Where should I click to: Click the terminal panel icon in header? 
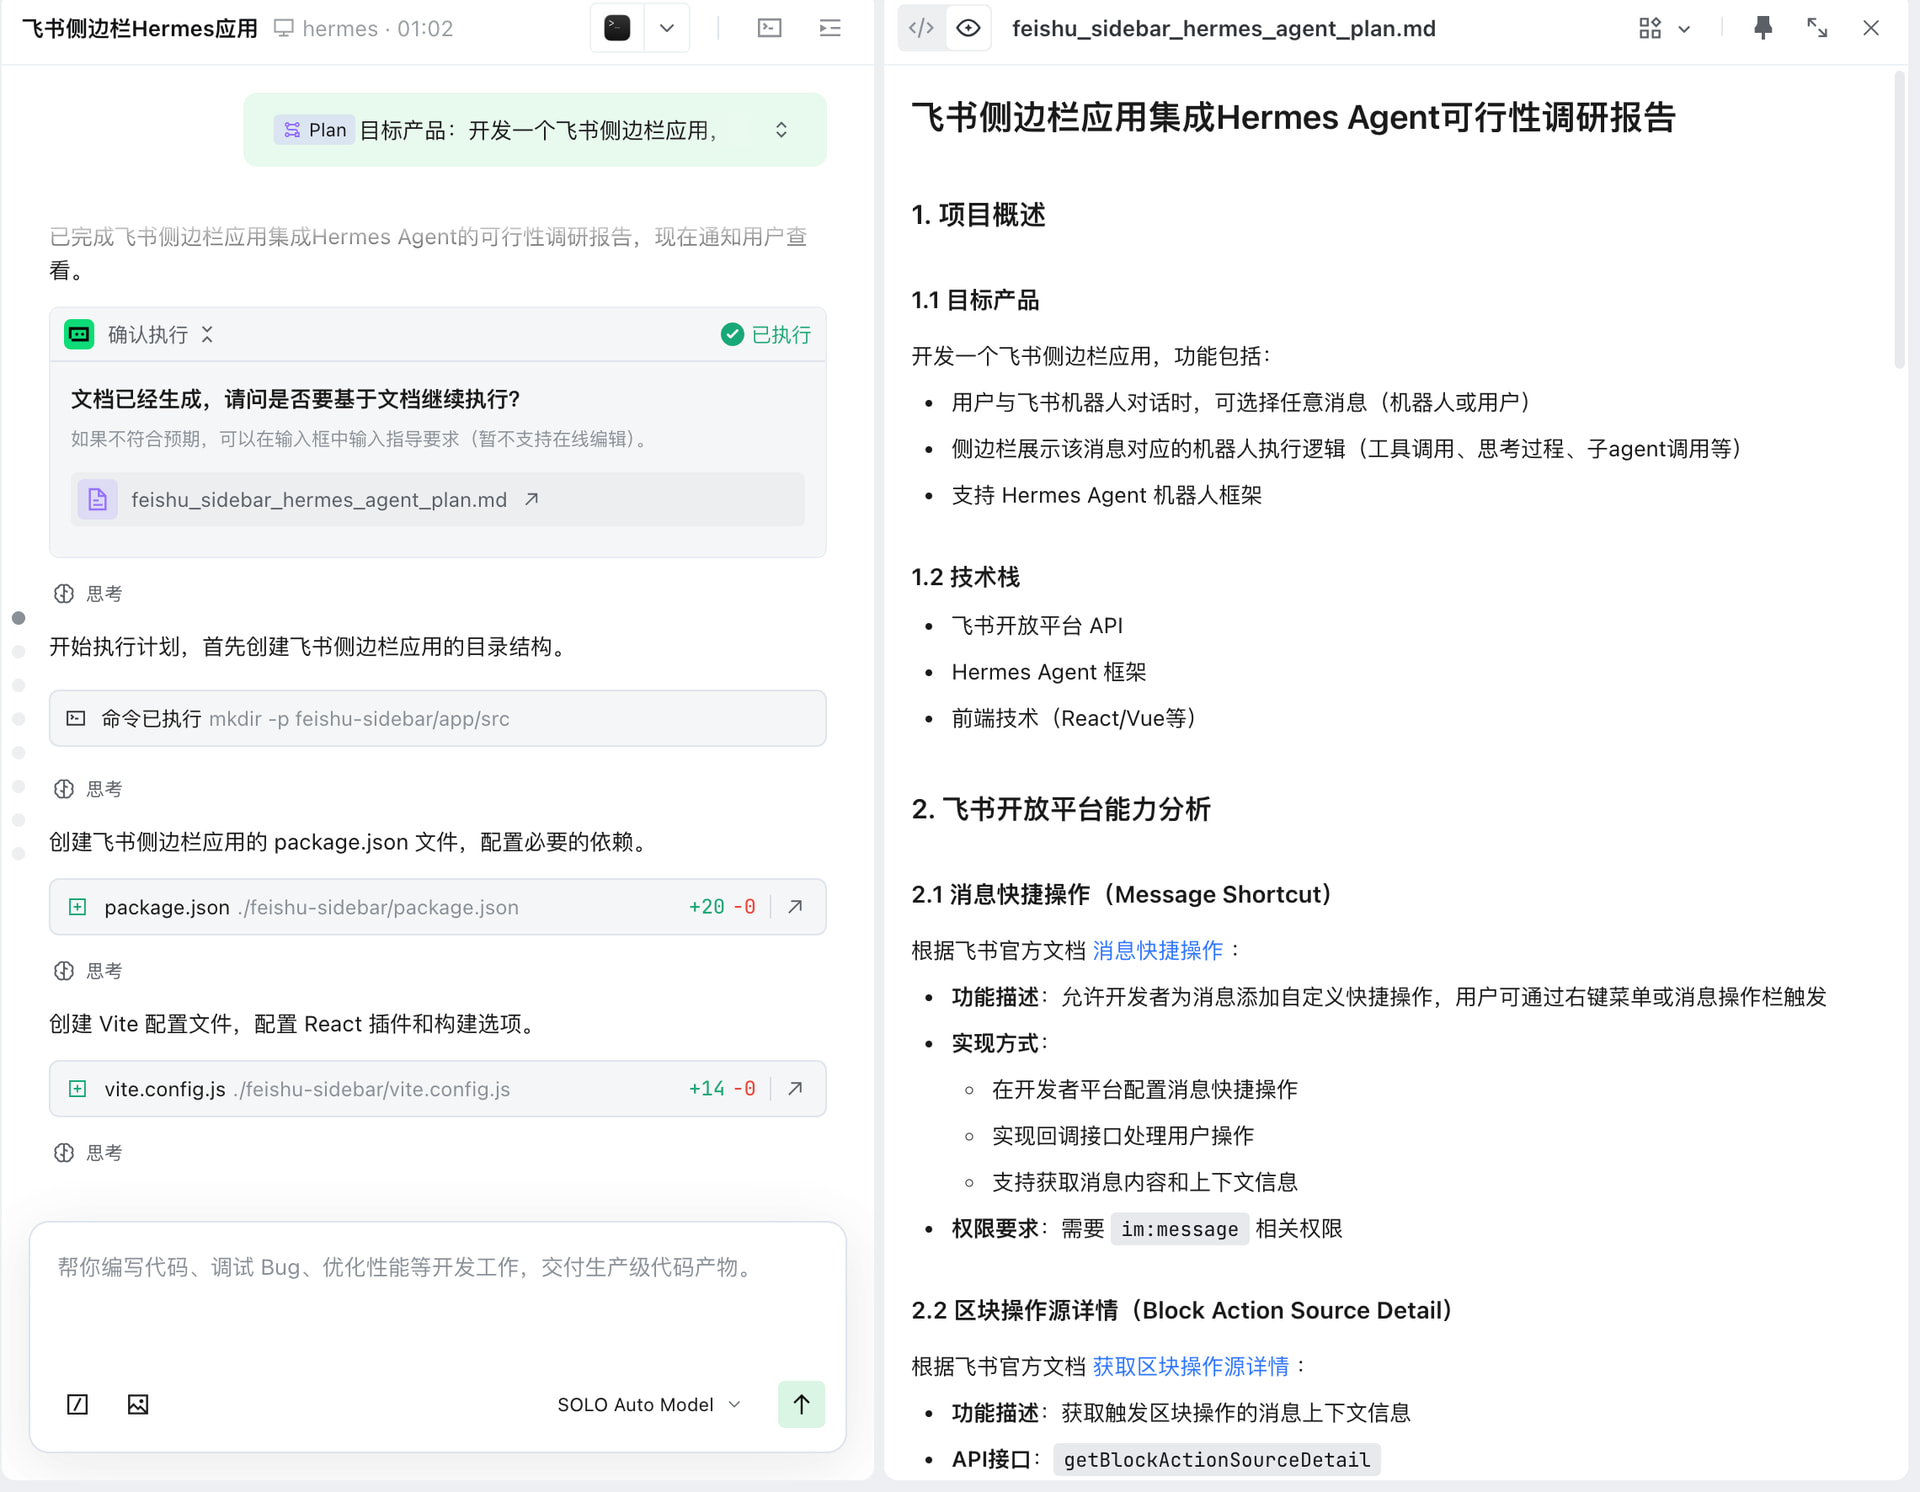pyautogui.click(x=769, y=28)
